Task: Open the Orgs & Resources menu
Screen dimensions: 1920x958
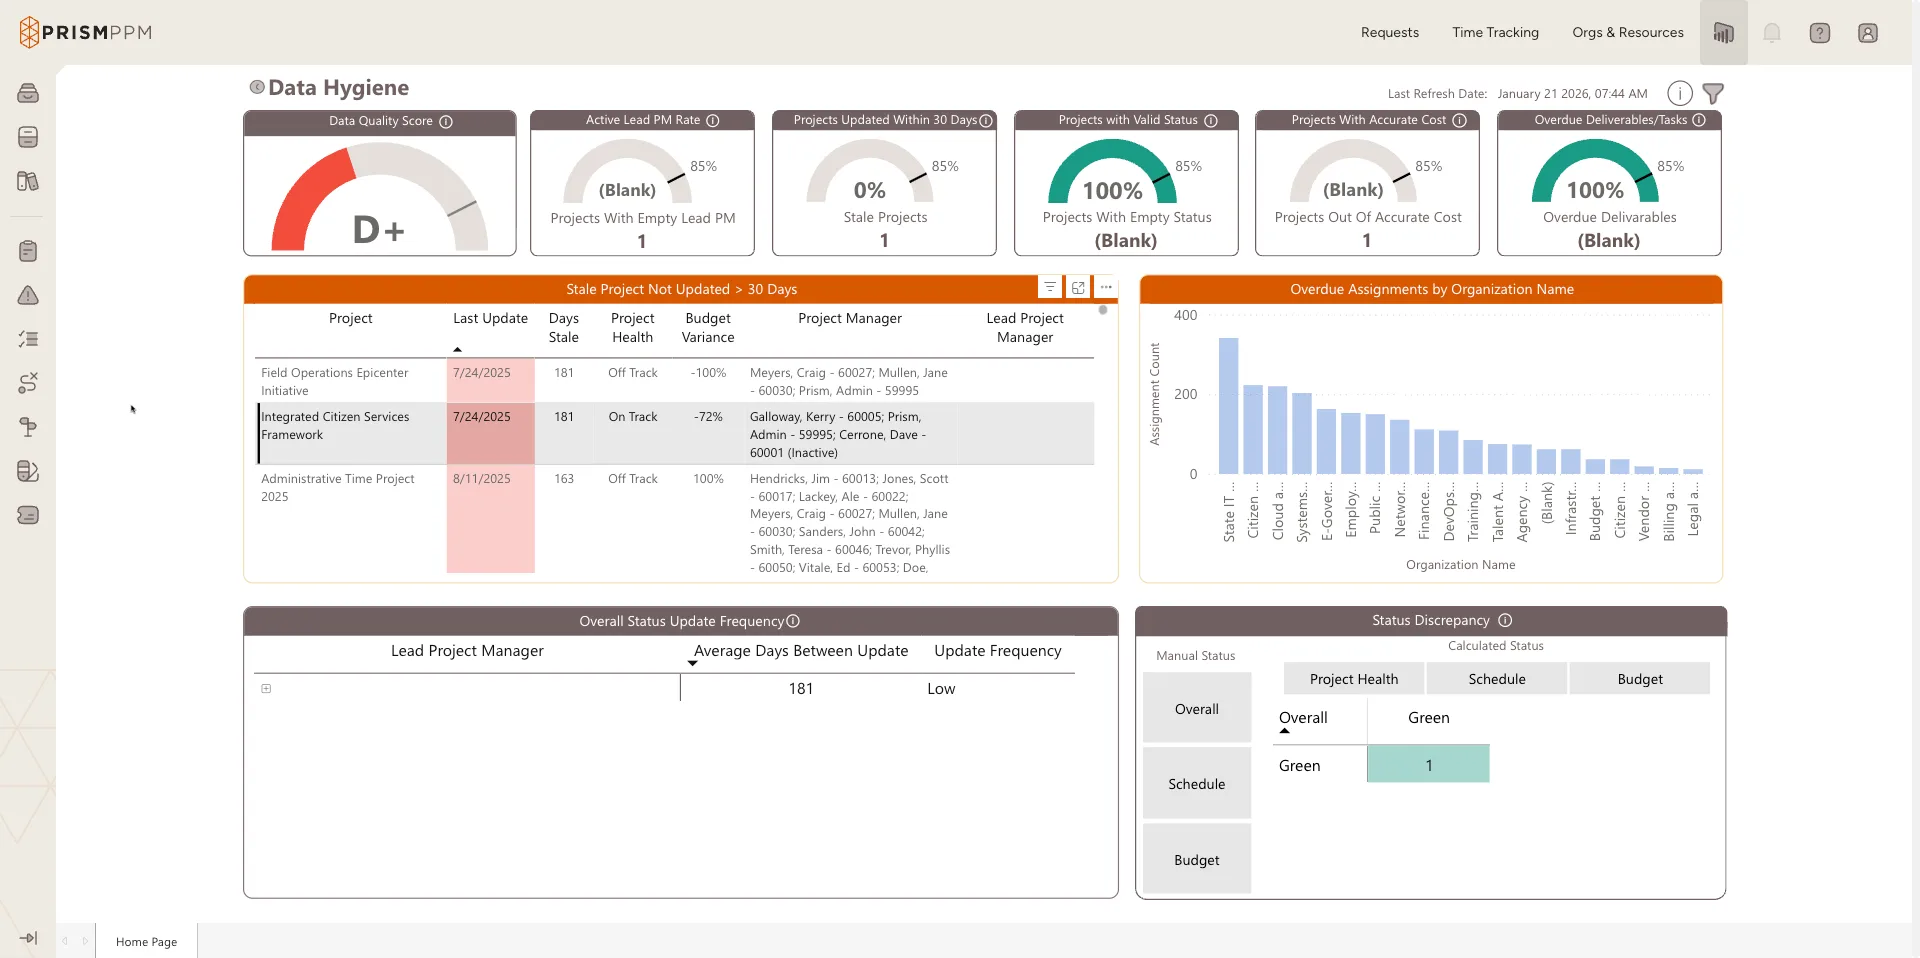Action: tap(1627, 33)
